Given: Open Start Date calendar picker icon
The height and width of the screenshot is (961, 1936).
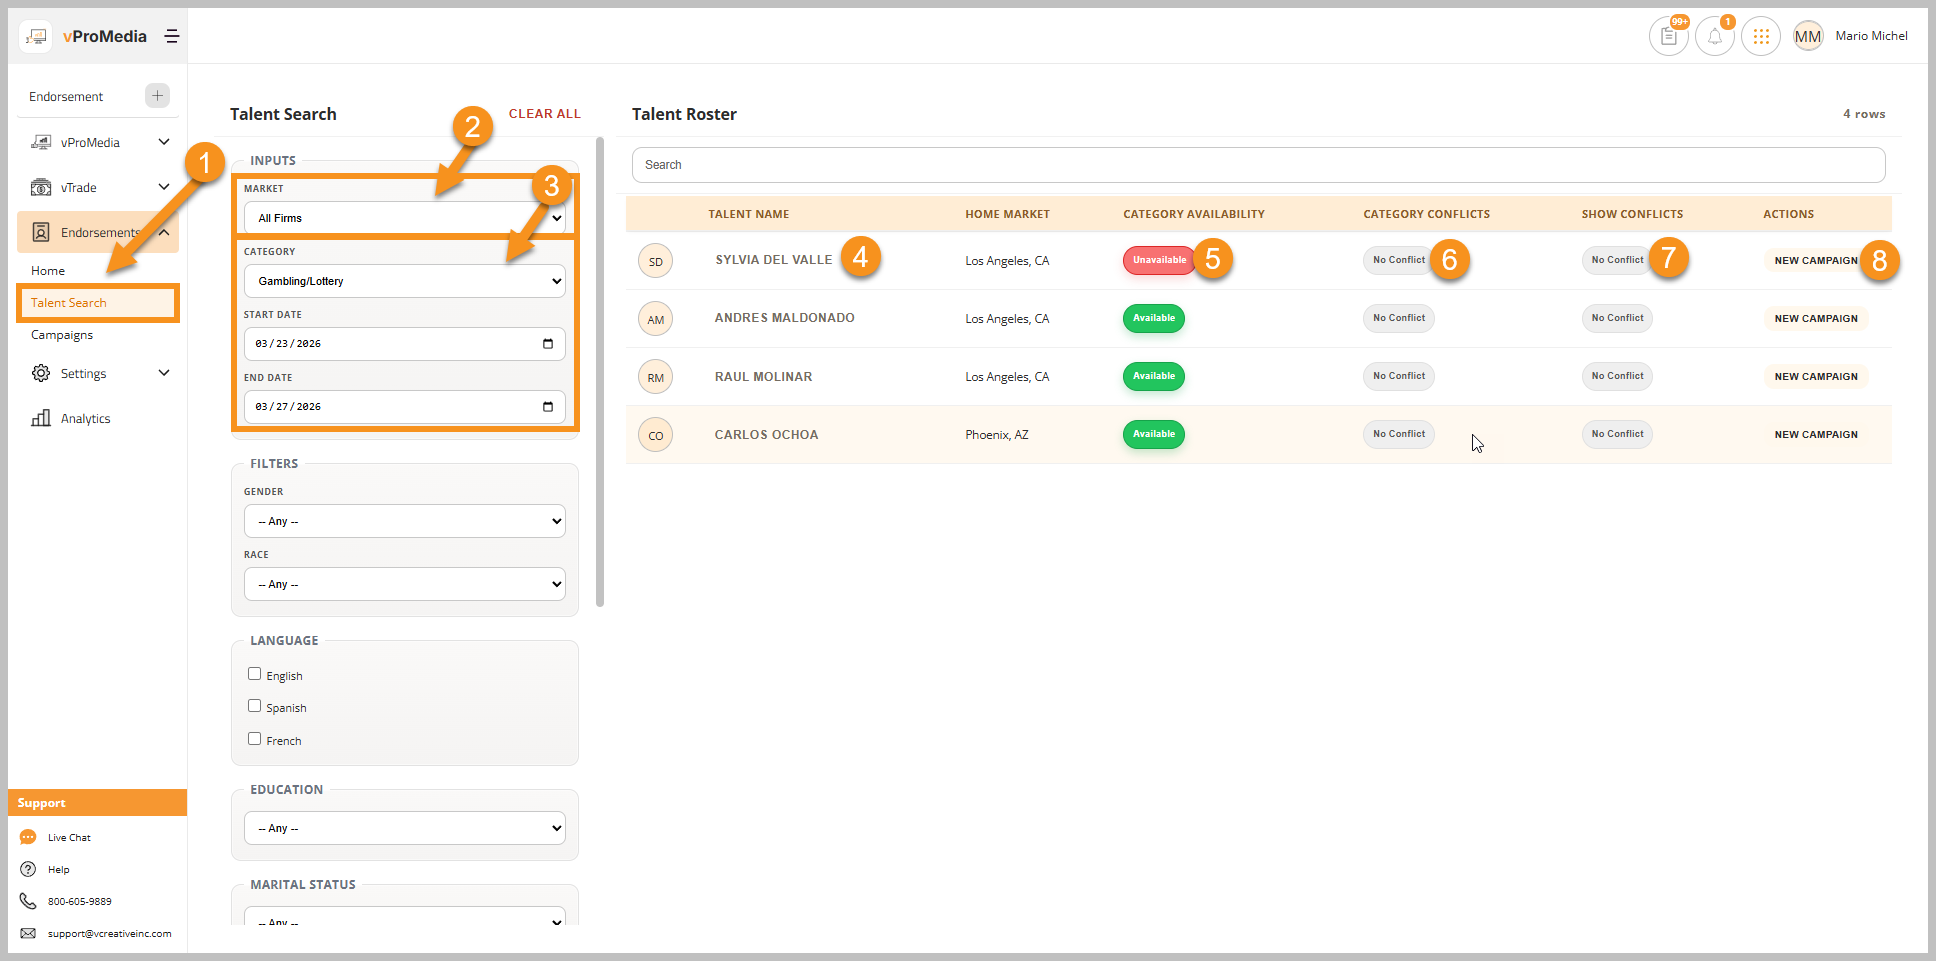Looking at the screenshot, I should pos(547,344).
